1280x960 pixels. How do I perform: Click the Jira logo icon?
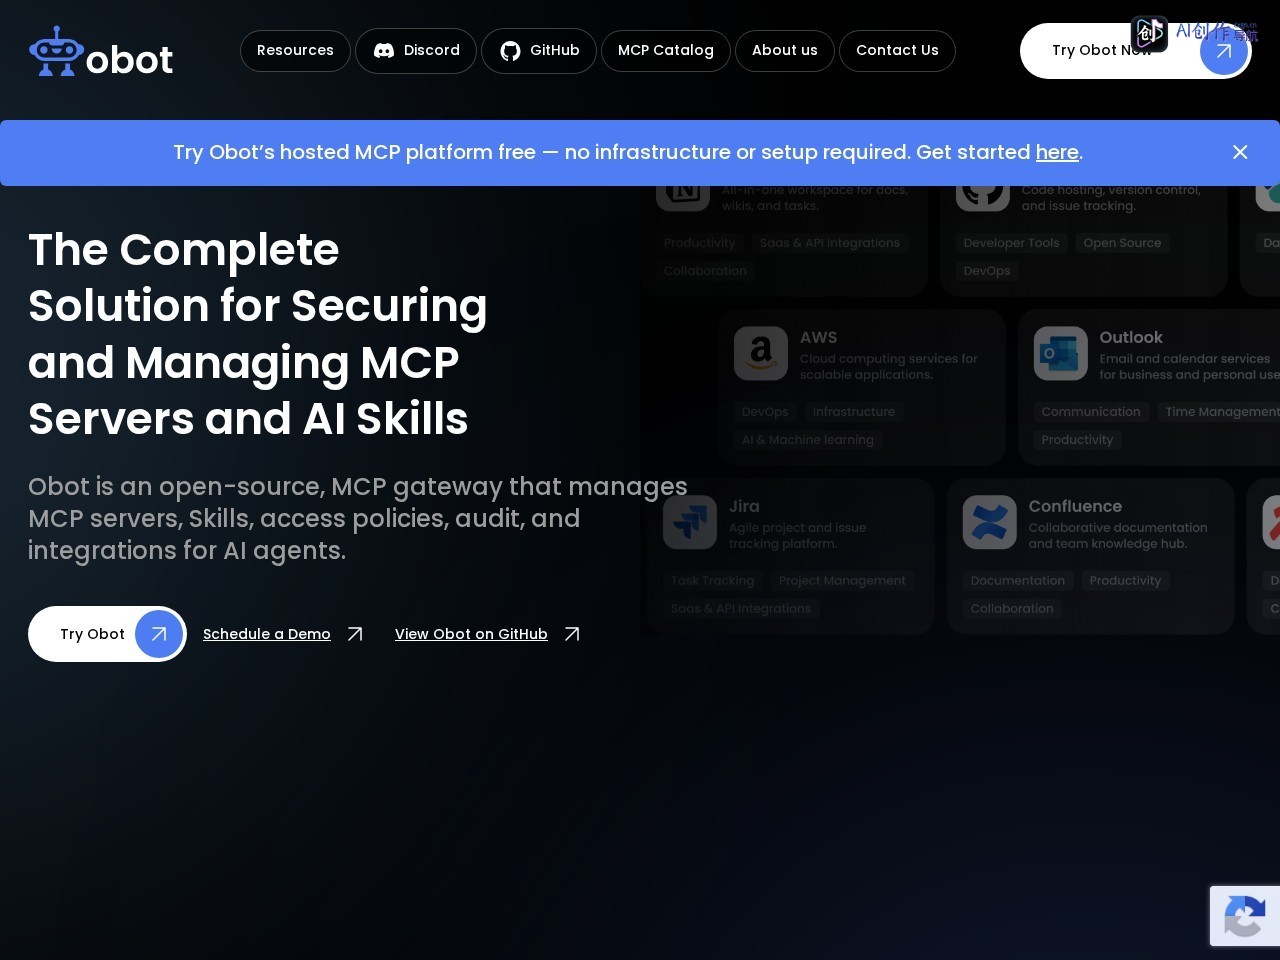tap(690, 522)
